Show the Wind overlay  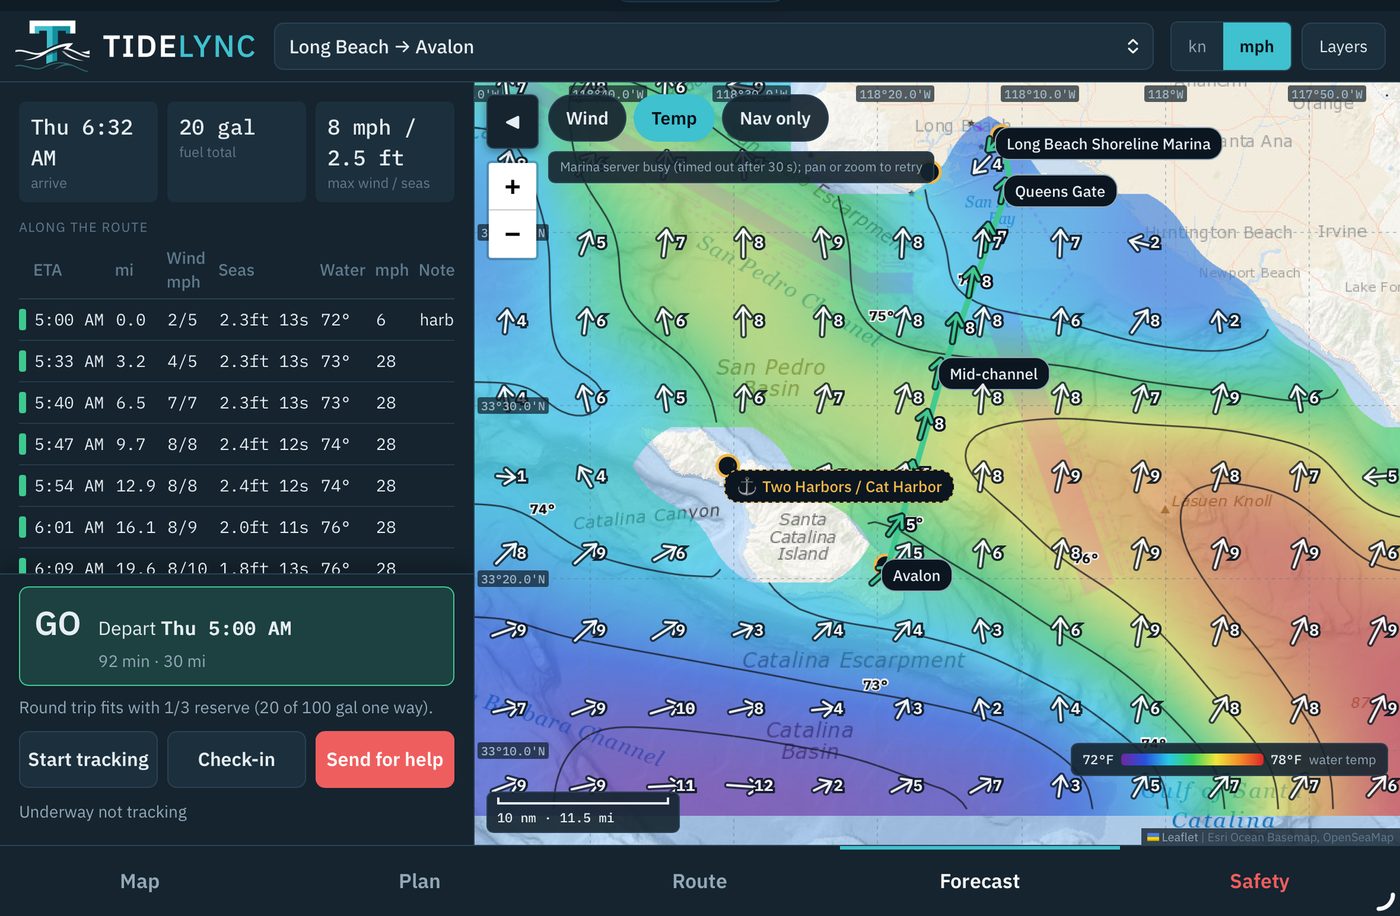[587, 119]
